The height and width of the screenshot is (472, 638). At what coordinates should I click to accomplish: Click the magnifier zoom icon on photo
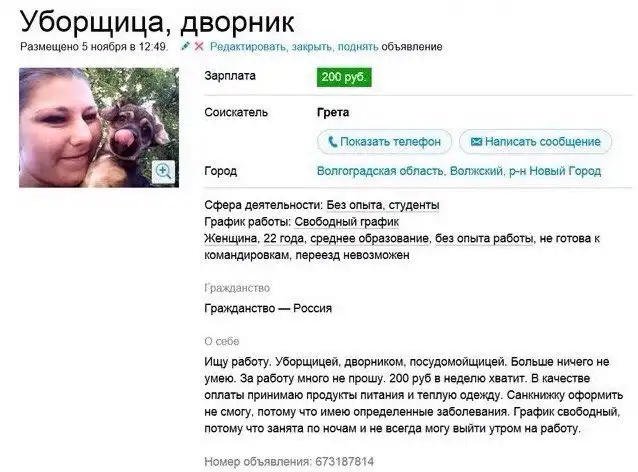click(164, 171)
